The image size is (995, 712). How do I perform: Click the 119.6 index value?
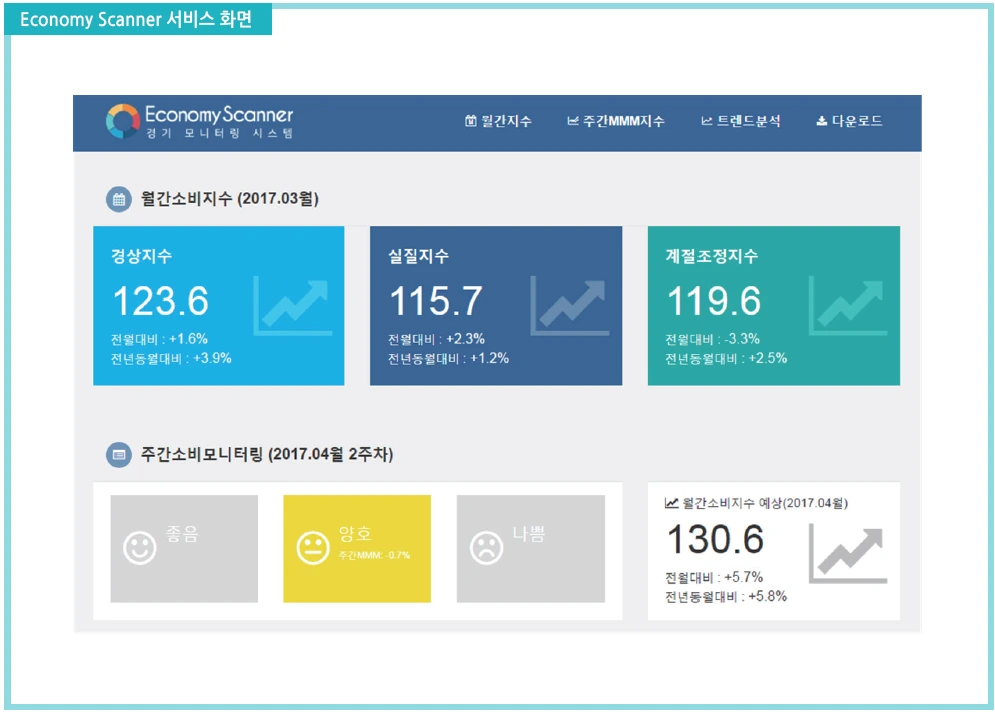pyautogui.click(x=714, y=301)
